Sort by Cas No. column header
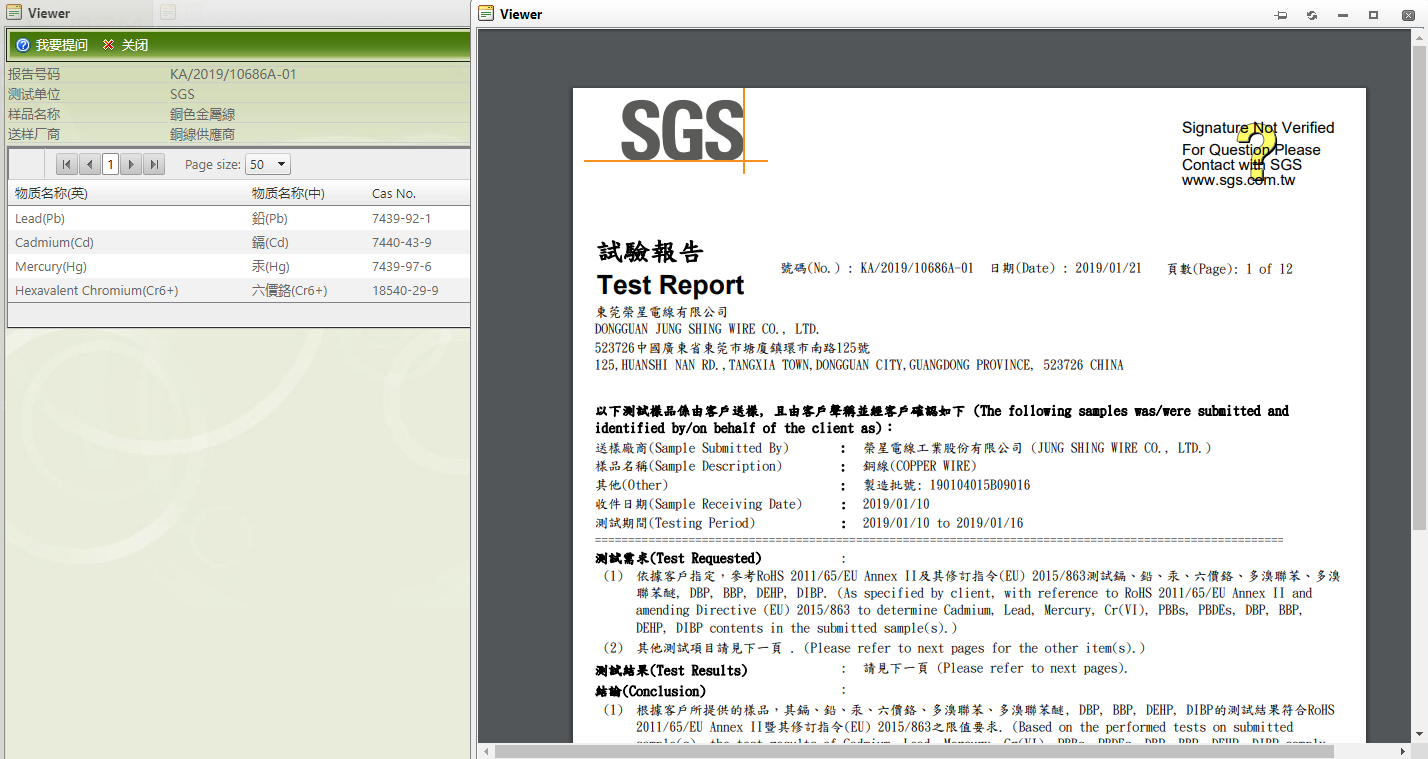The width and height of the screenshot is (1428, 759). 394,193
